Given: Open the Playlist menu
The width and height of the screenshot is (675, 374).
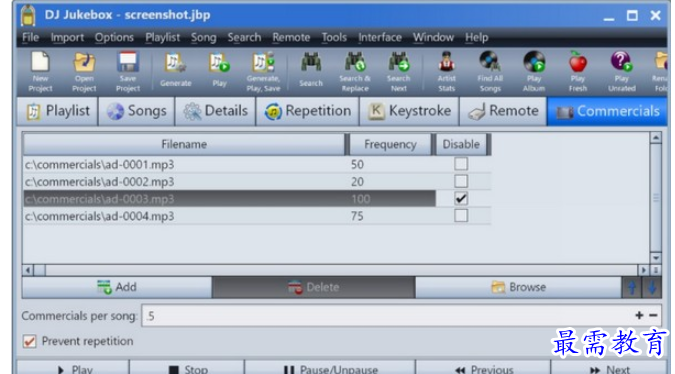Looking at the screenshot, I should tap(162, 37).
